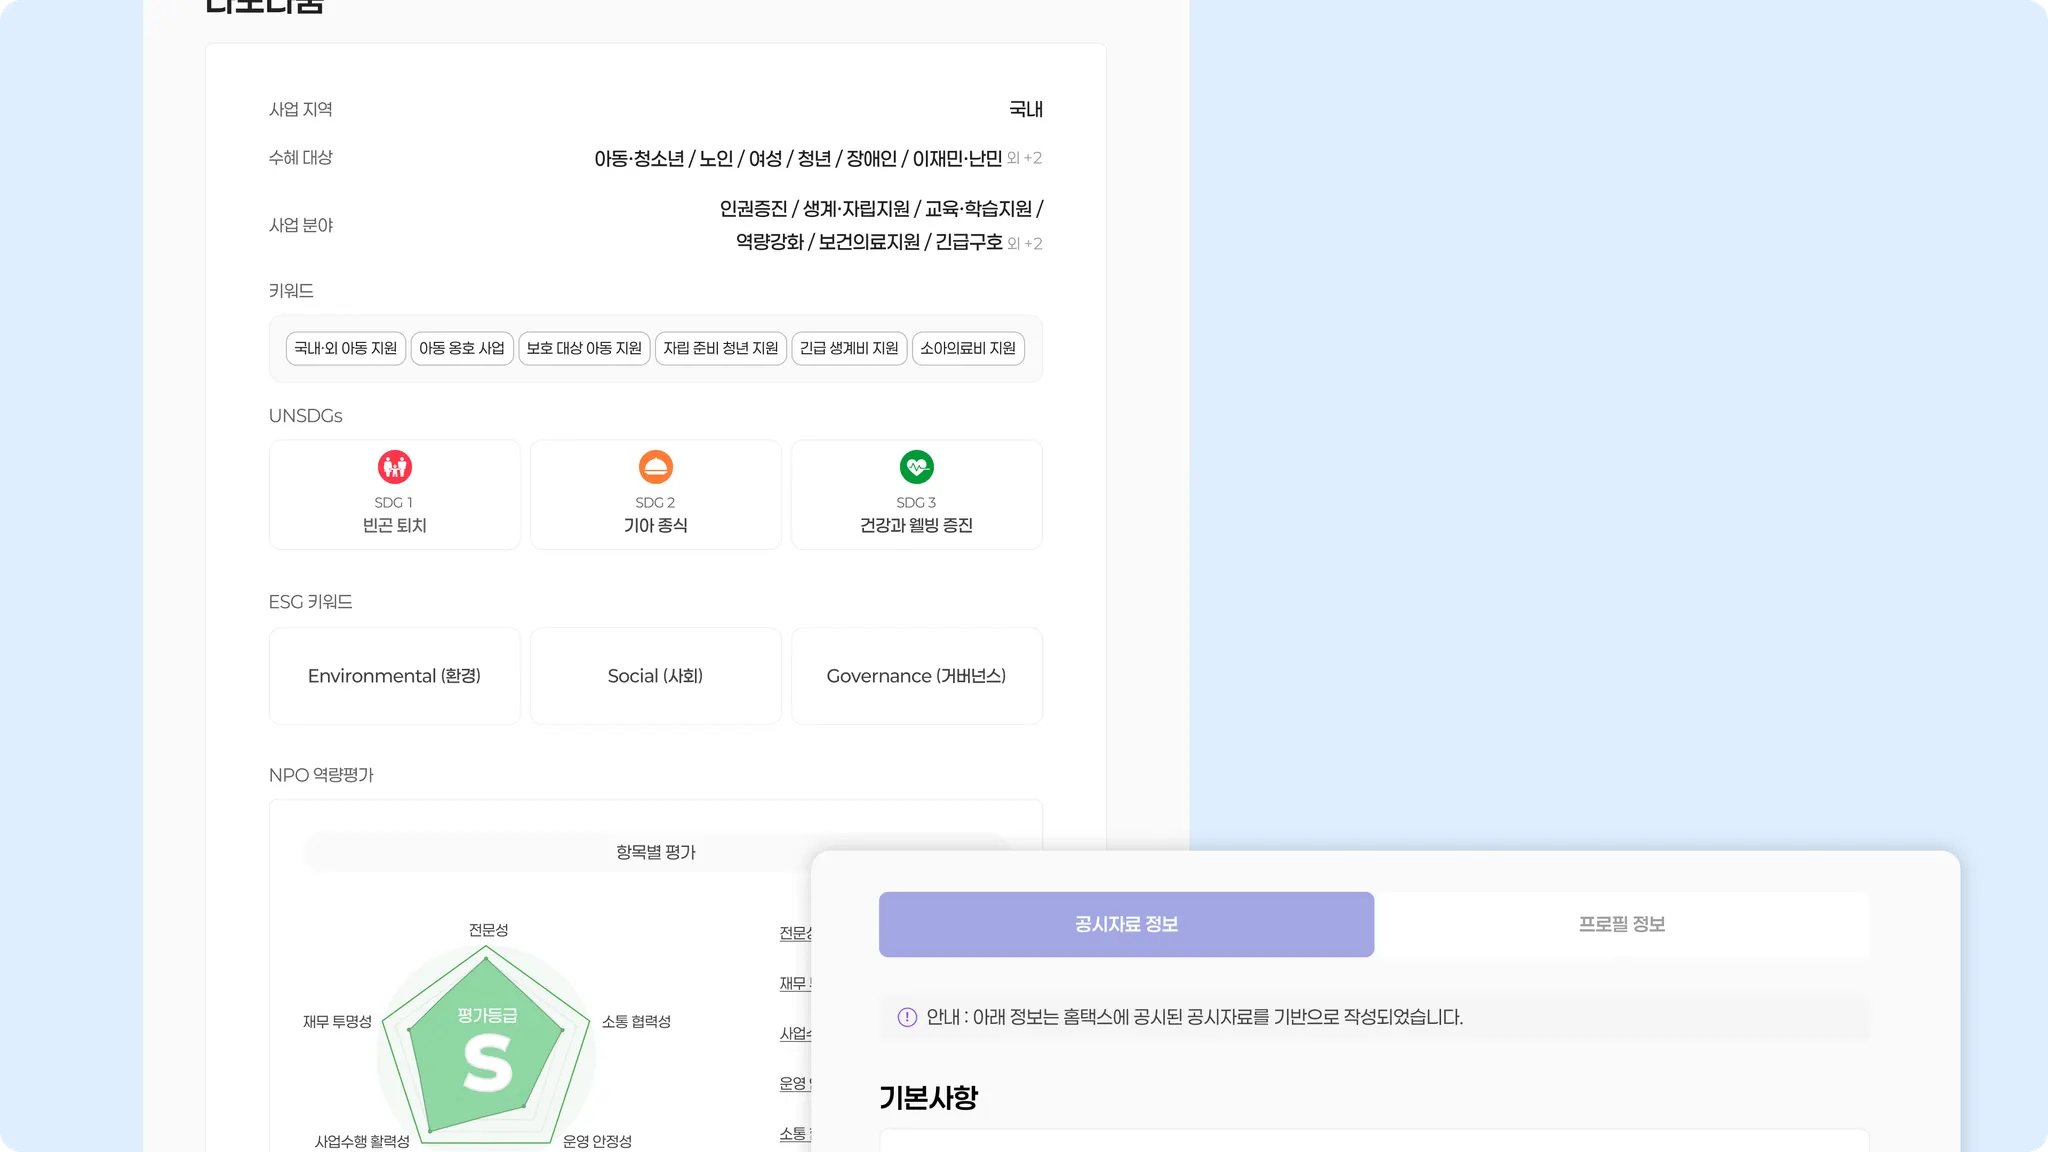2048x1152 pixels.
Task: Click the SDG 2 hunger bowl icon
Action: (656, 467)
